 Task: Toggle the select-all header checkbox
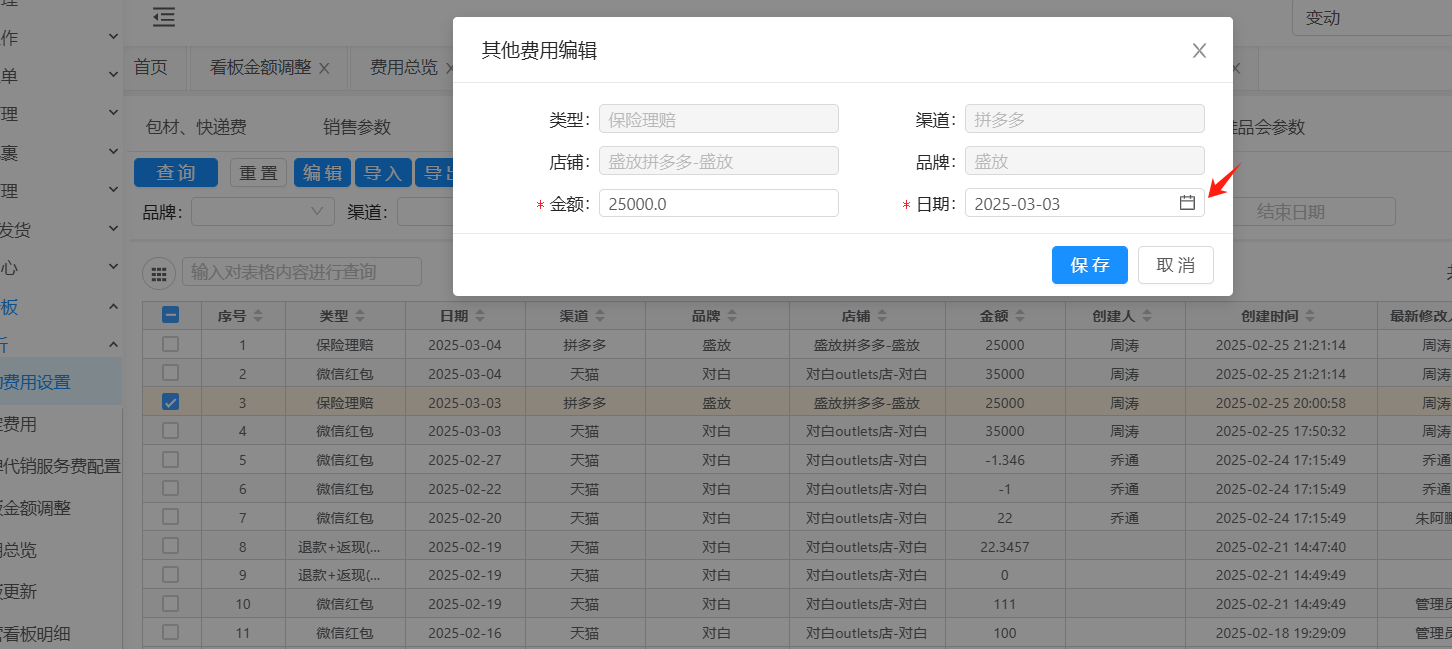(x=171, y=315)
